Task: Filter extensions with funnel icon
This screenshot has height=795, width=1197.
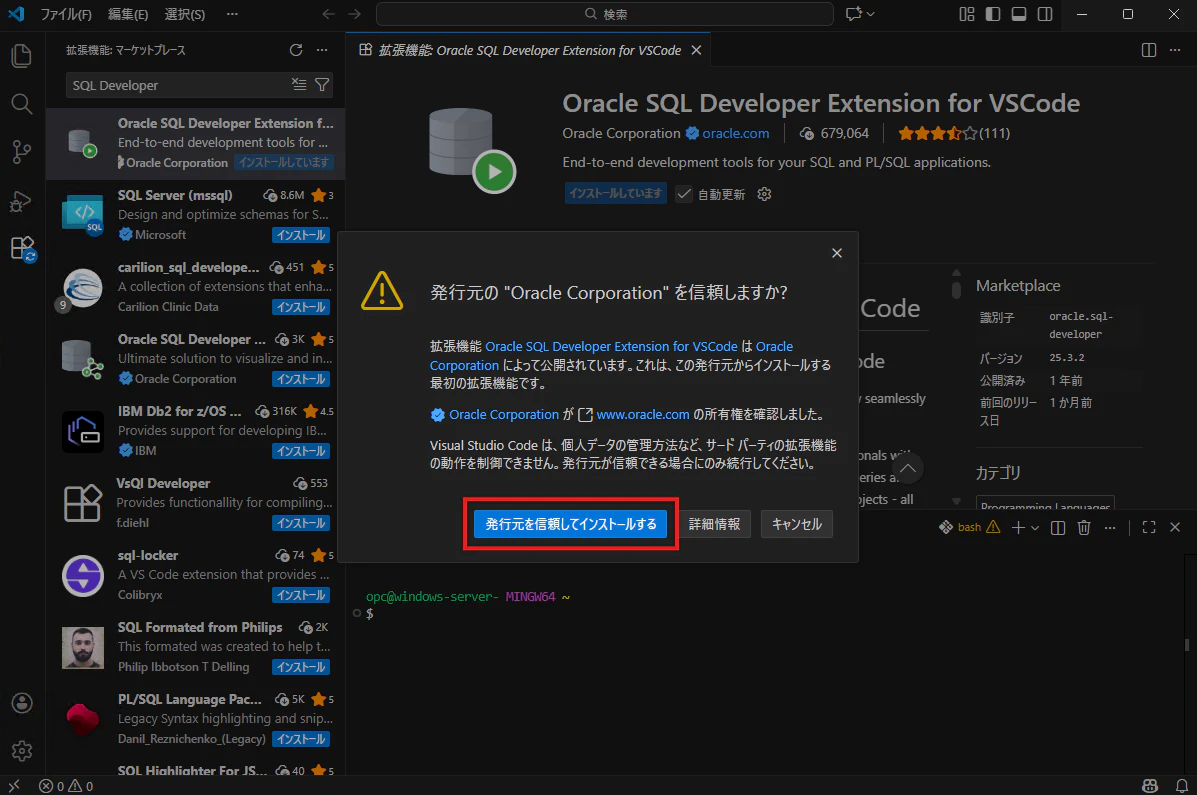Action: point(322,85)
